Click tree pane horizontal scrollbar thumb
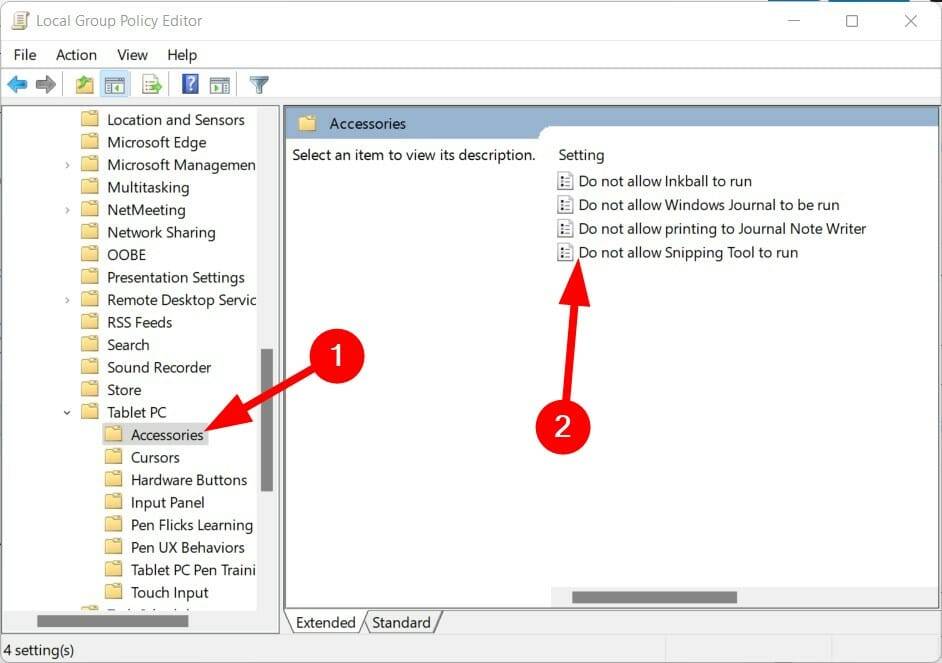Image resolution: width=942 pixels, height=663 pixels. click(112, 621)
